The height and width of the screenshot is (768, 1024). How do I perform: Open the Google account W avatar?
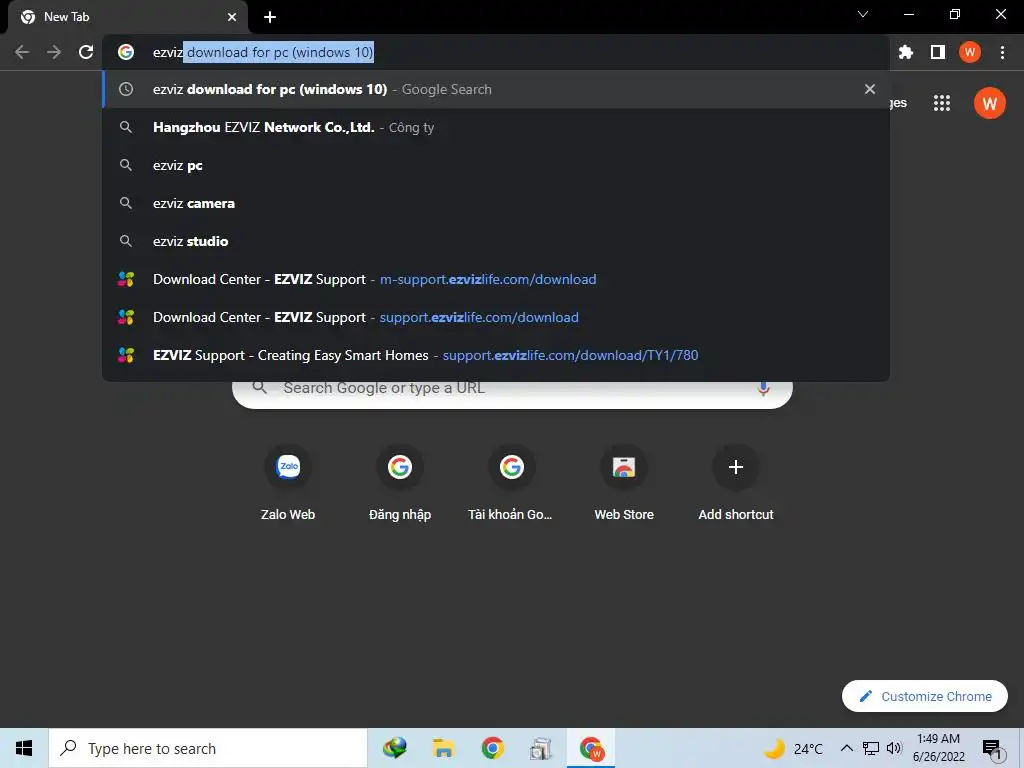[x=989, y=103]
